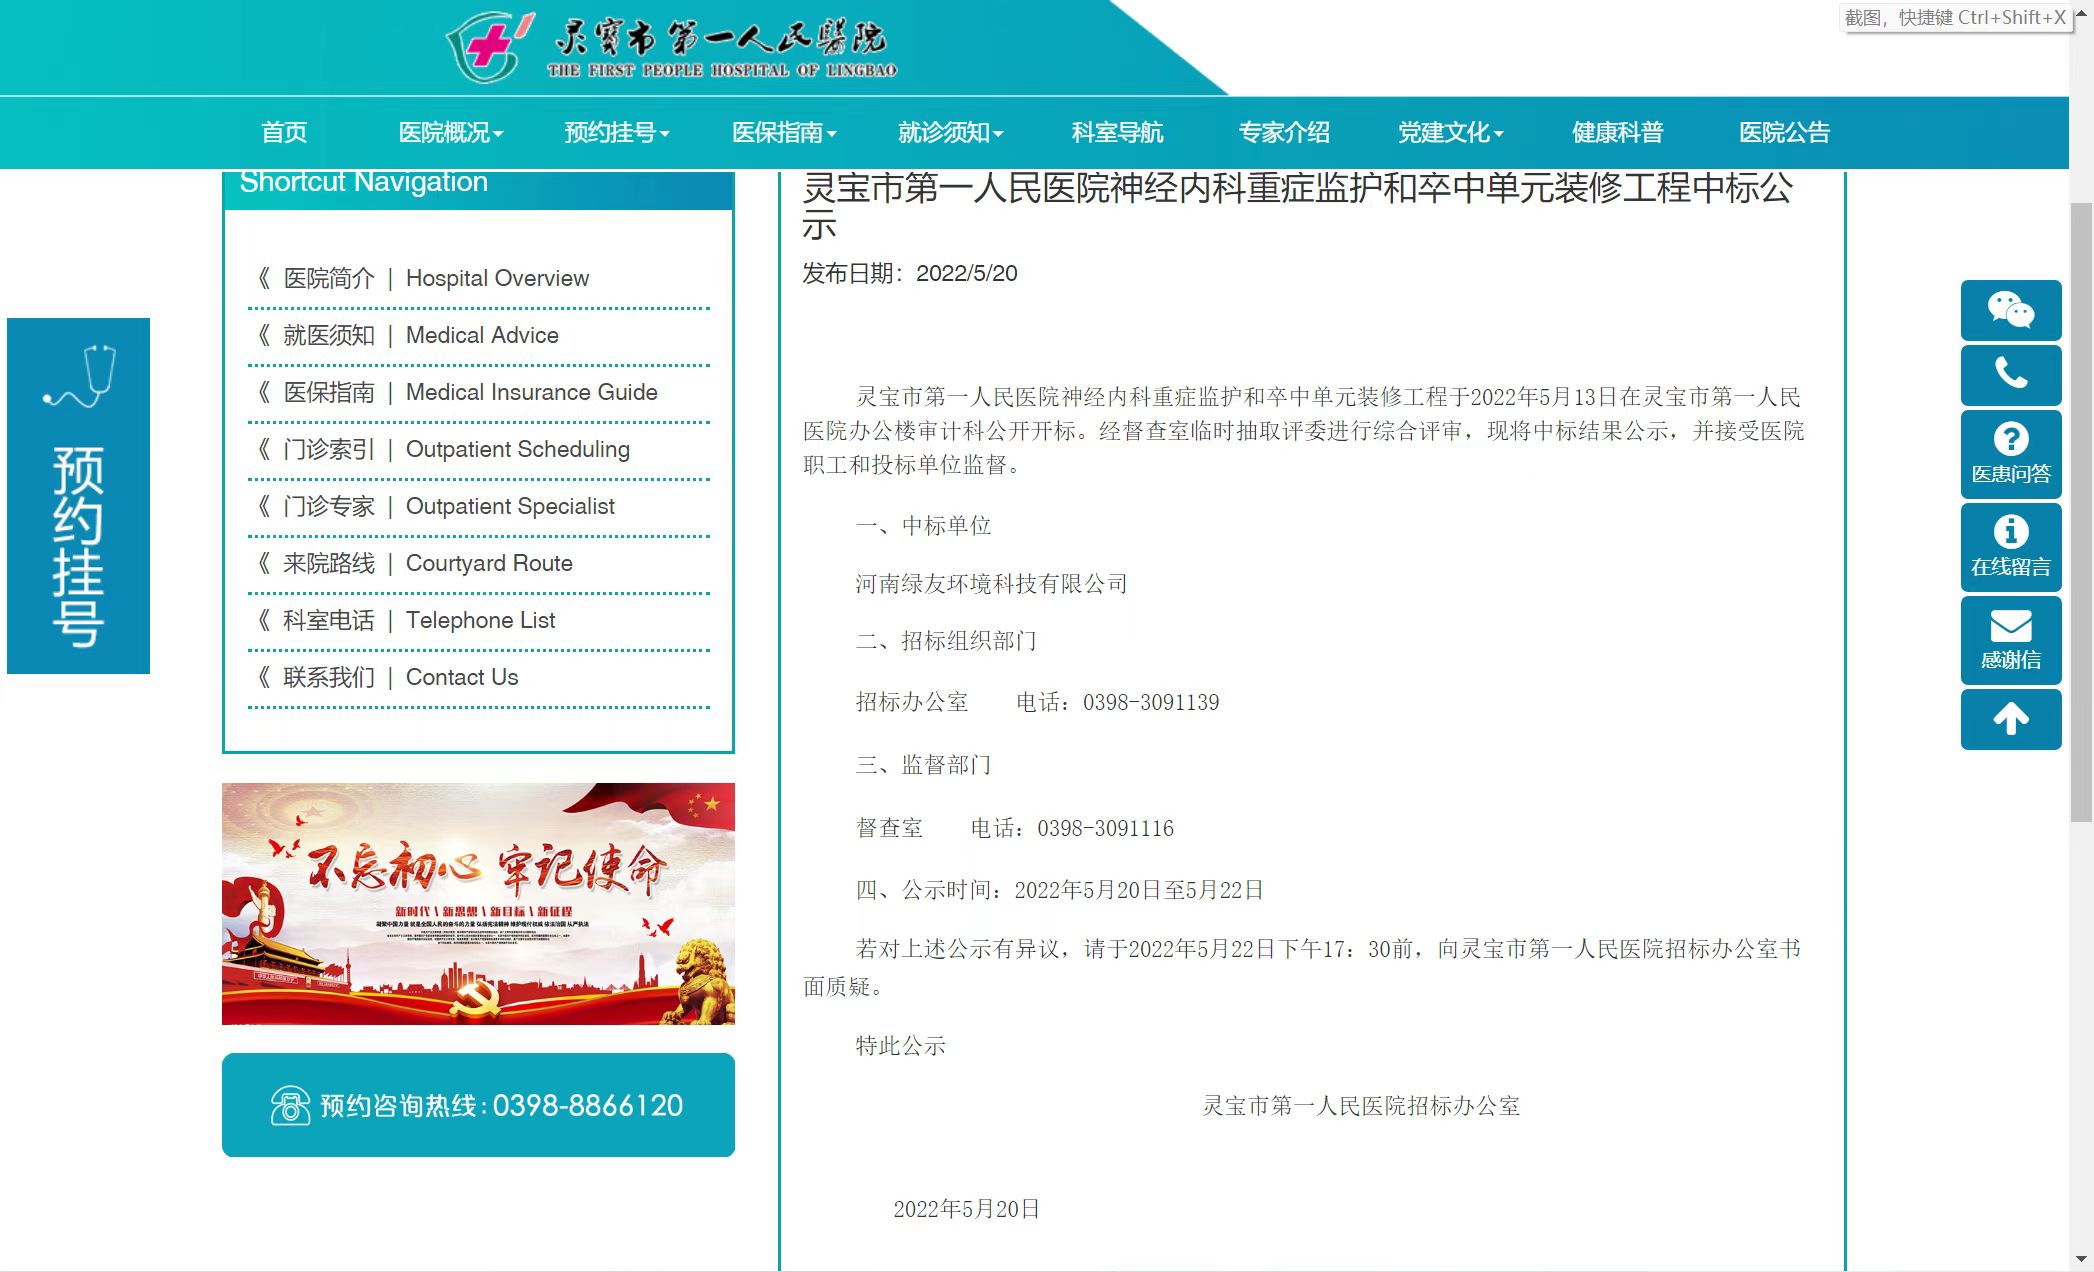Click the phone icon in right sidebar
This screenshot has height=1272, width=2094.
tap(2010, 374)
